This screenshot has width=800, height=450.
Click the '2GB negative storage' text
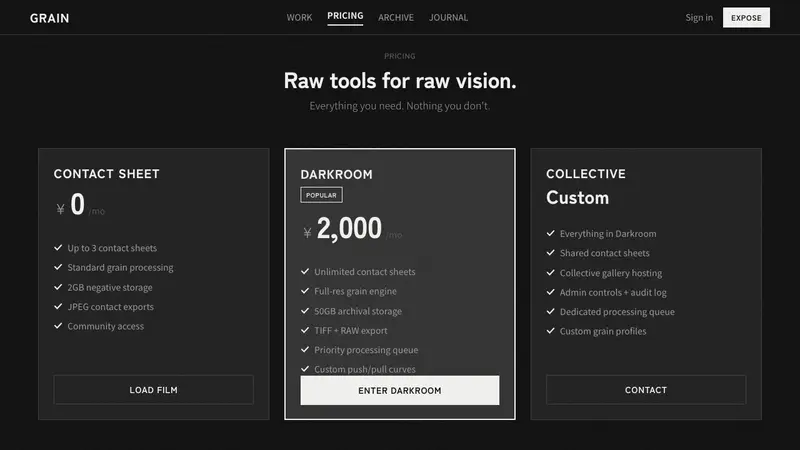pyautogui.click(x=110, y=287)
